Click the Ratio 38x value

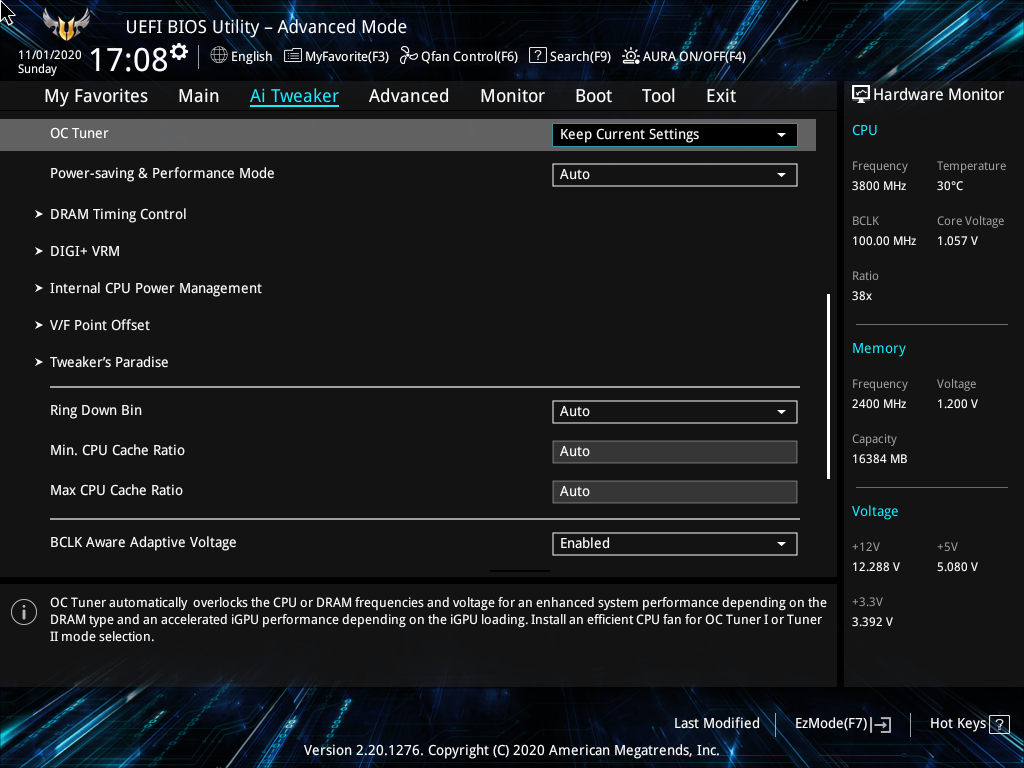point(861,296)
